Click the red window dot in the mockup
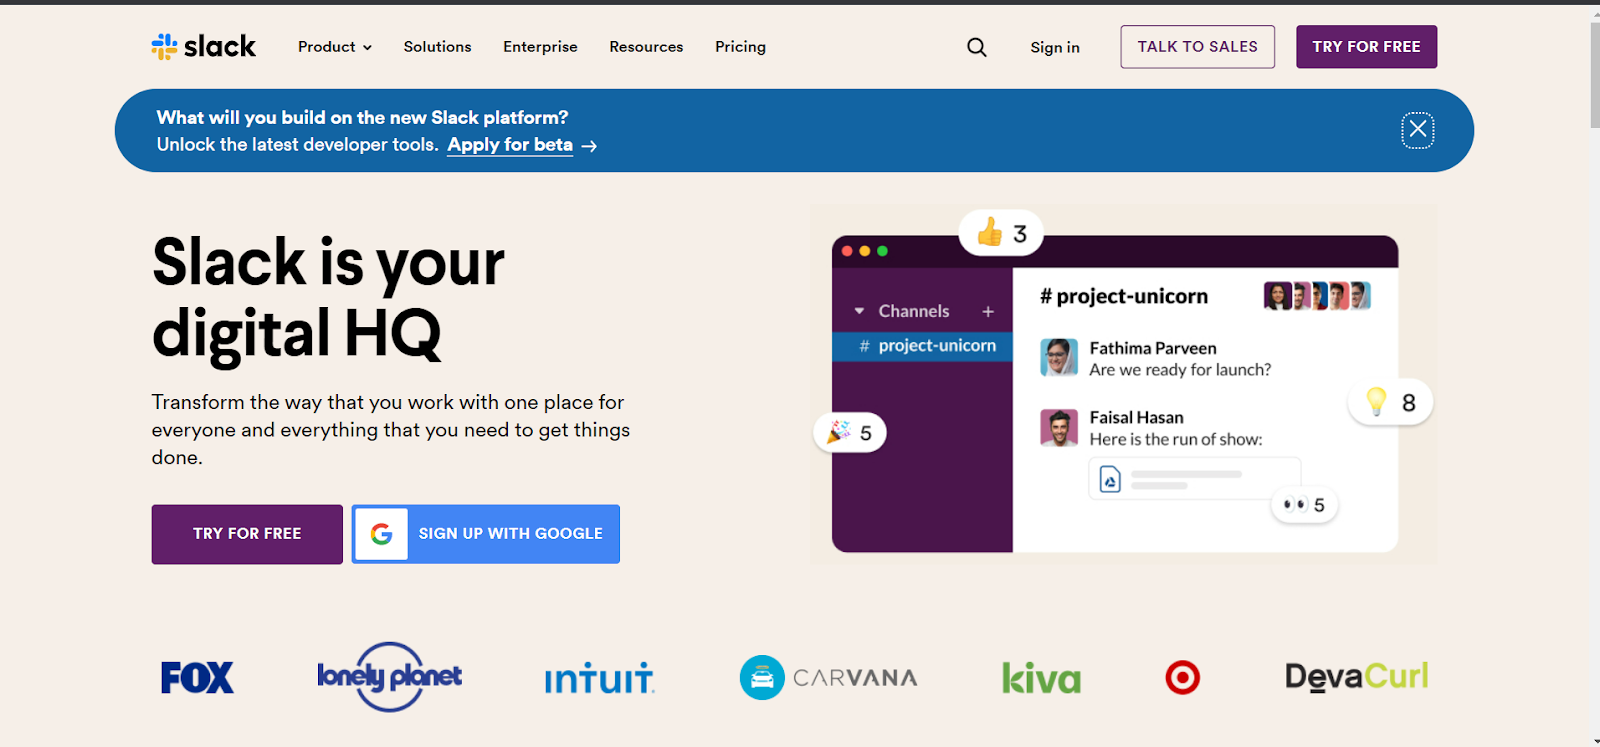This screenshot has height=747, width=1600. point(847,251)
